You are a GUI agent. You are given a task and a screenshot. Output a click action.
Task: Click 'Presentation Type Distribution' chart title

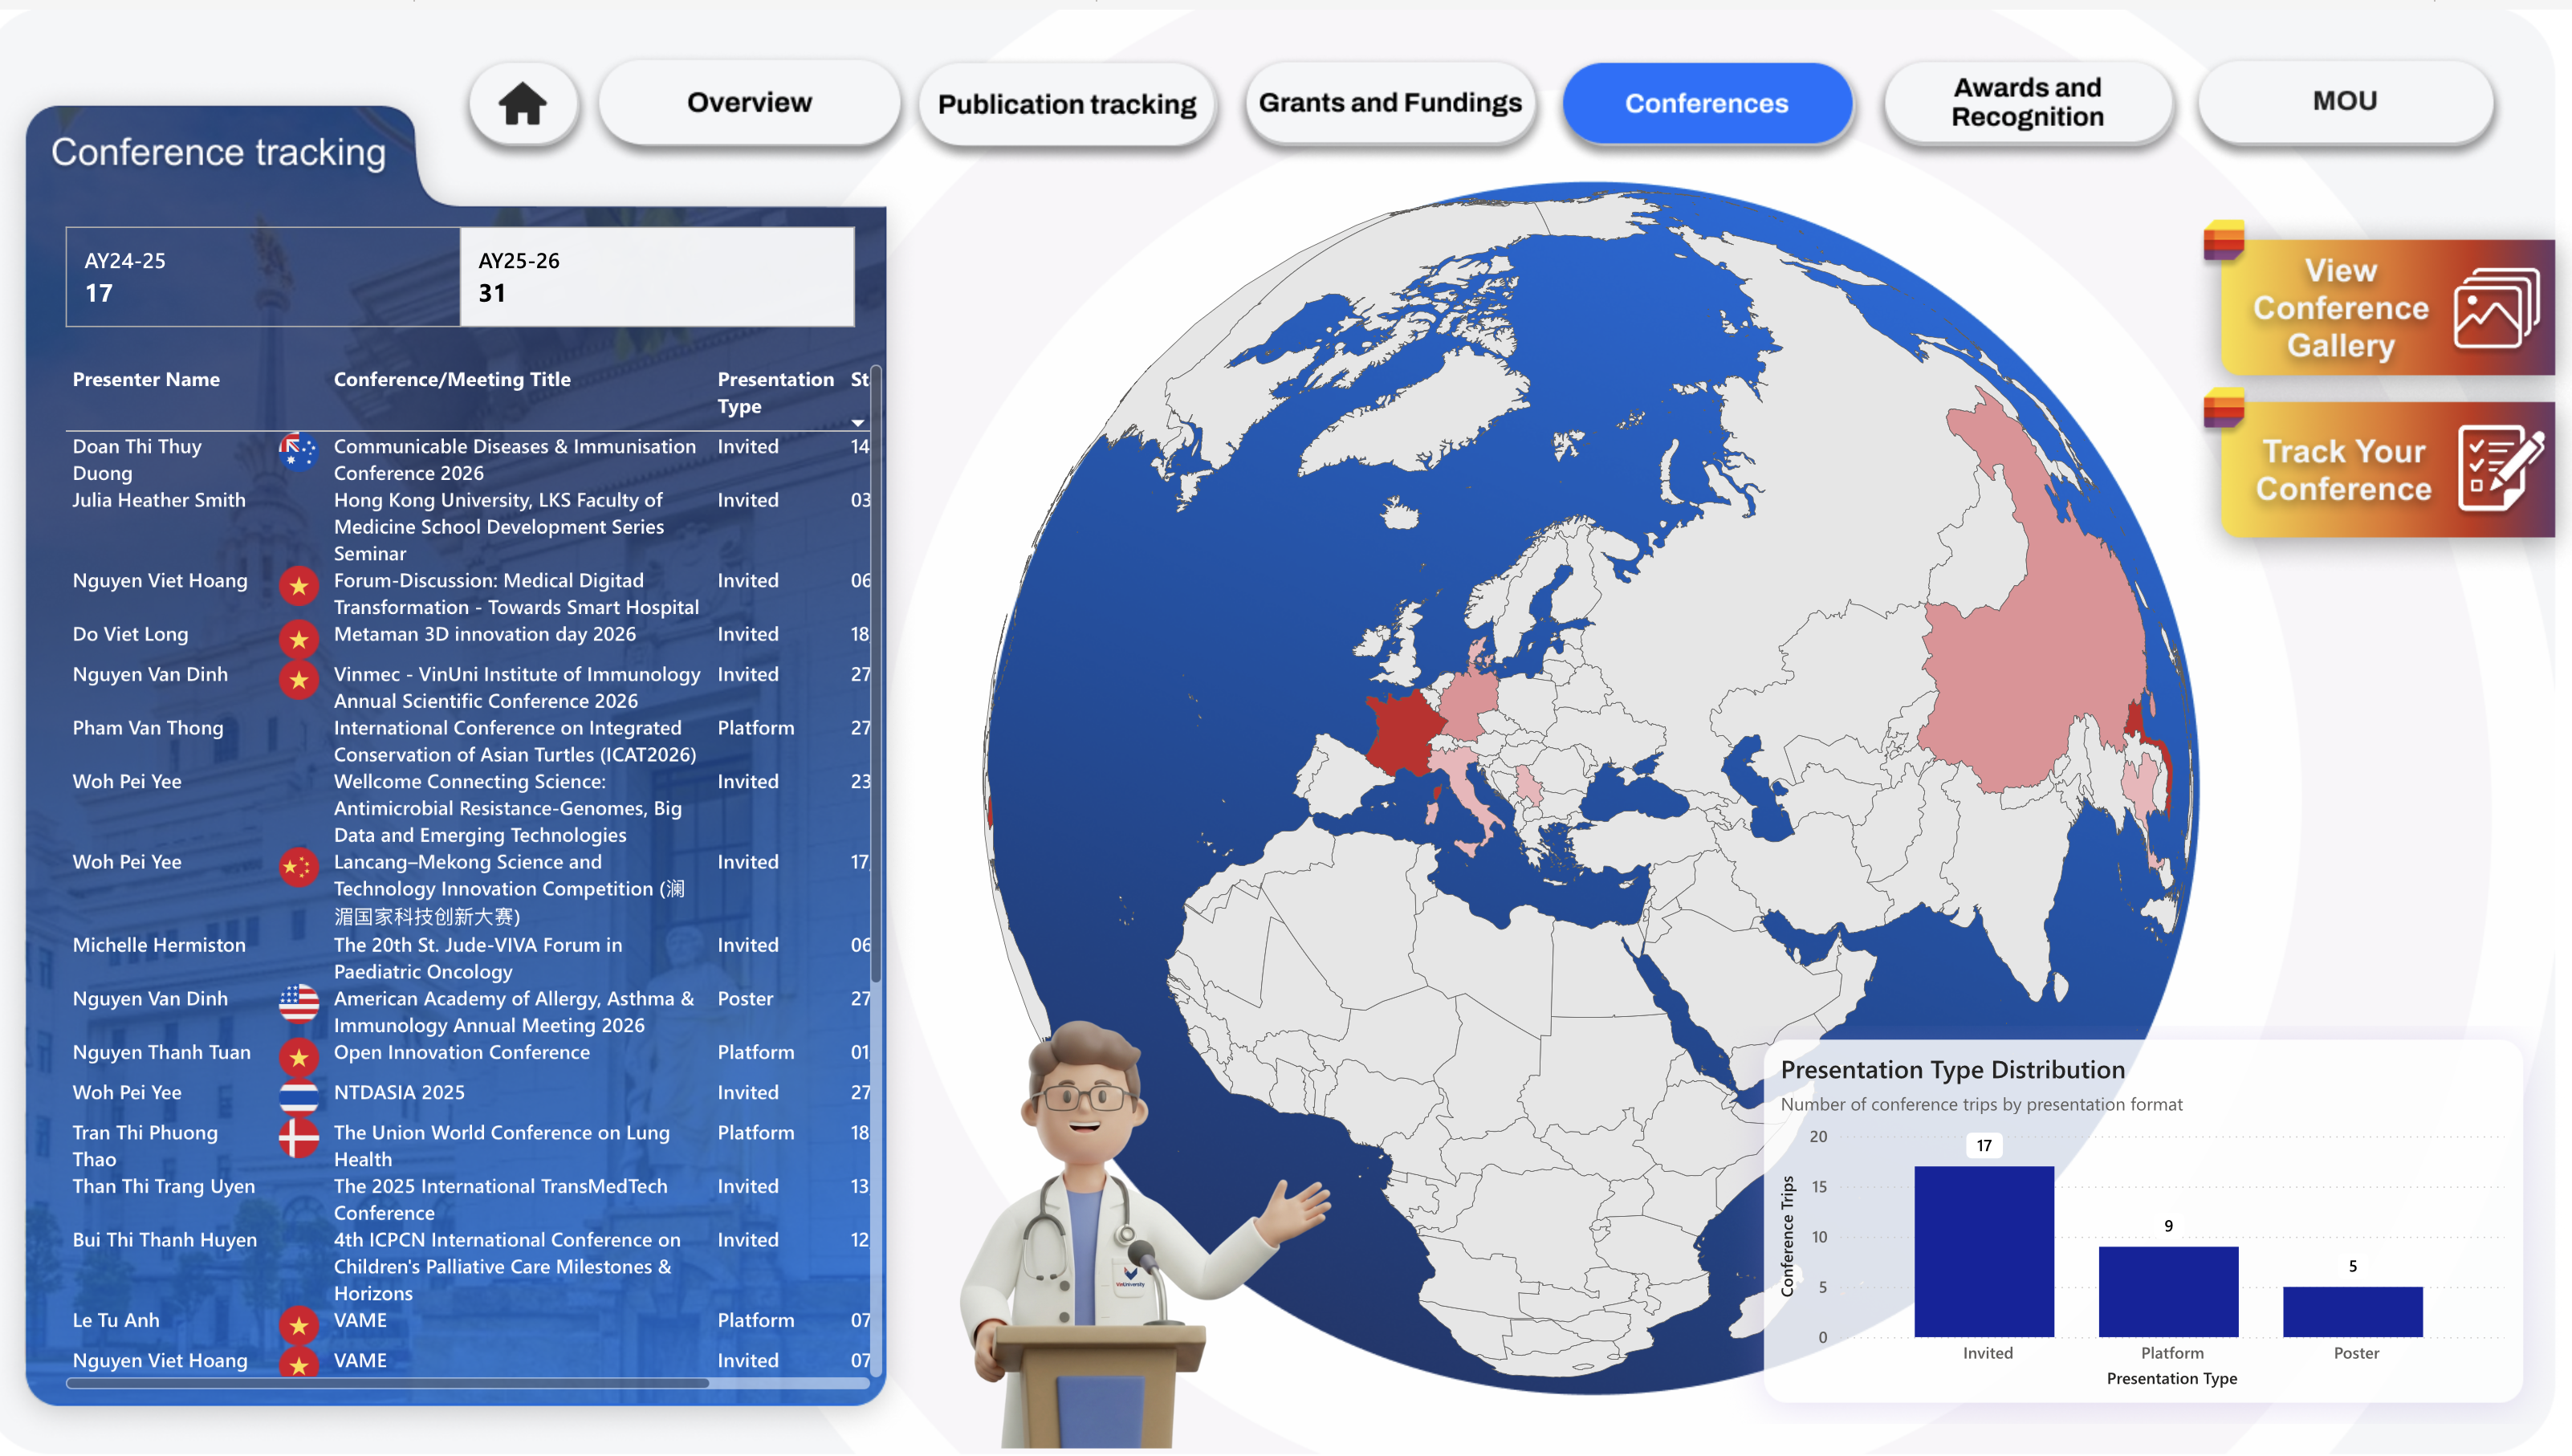(1953, 1069)
